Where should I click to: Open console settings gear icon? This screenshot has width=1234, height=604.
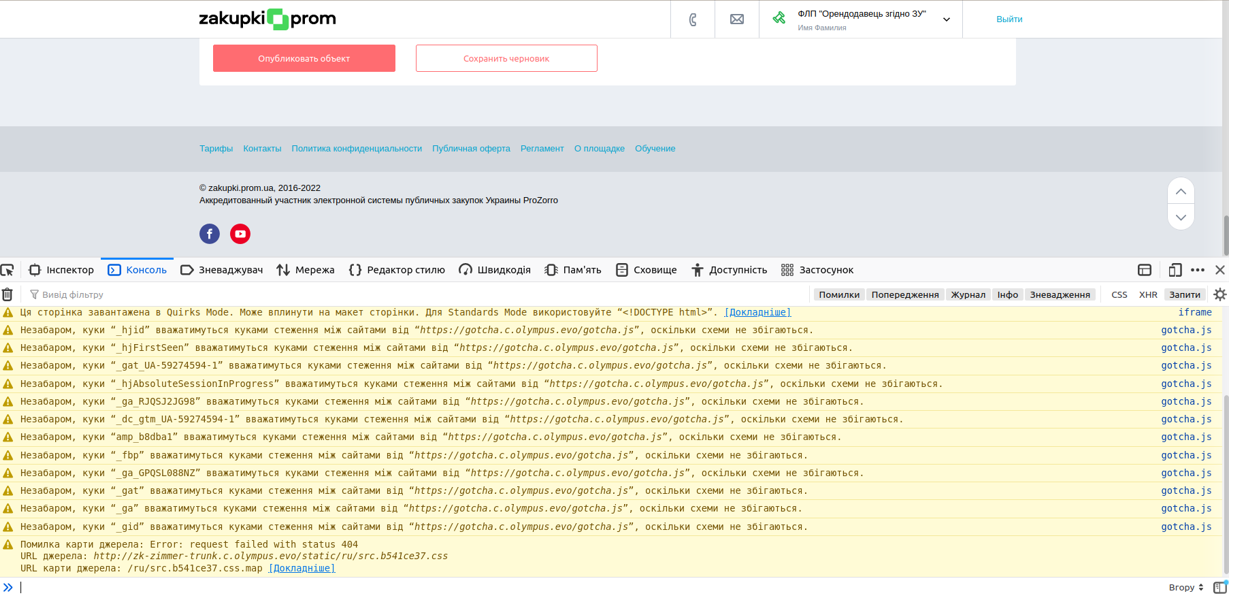[x=1219, y=295]
